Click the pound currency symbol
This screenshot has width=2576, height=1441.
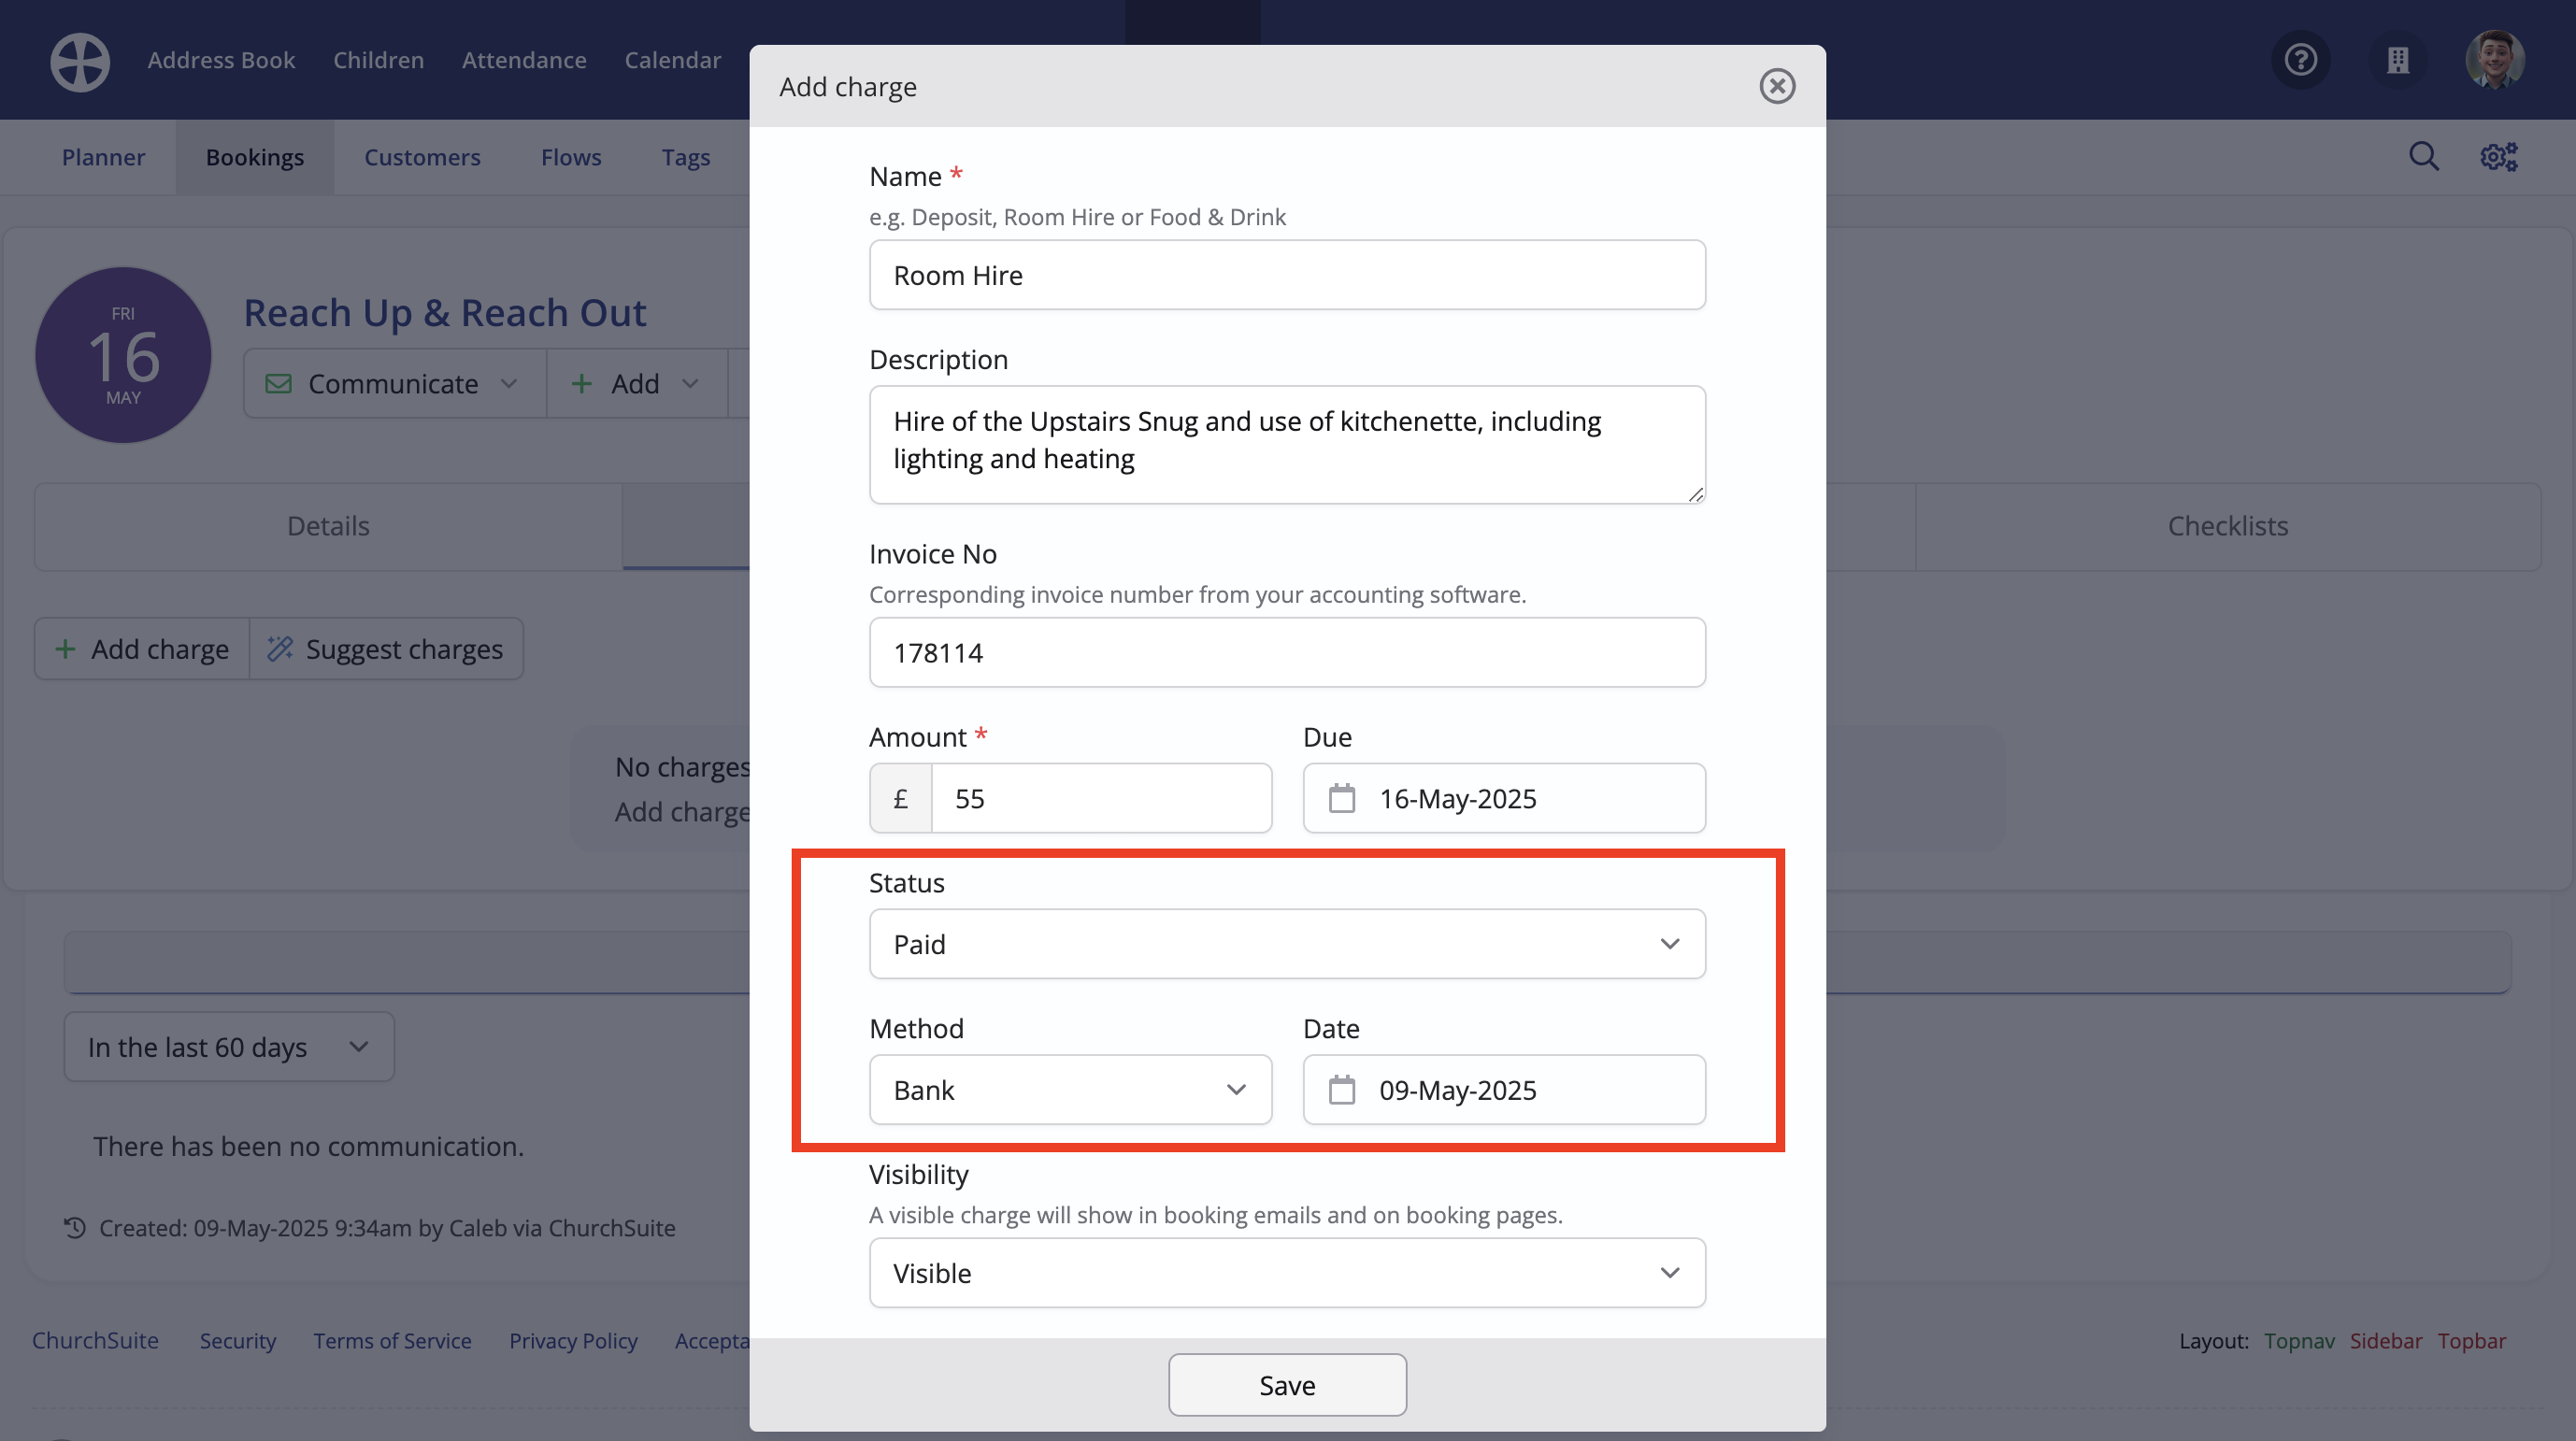pyautogui.click(x=900, y=798)
